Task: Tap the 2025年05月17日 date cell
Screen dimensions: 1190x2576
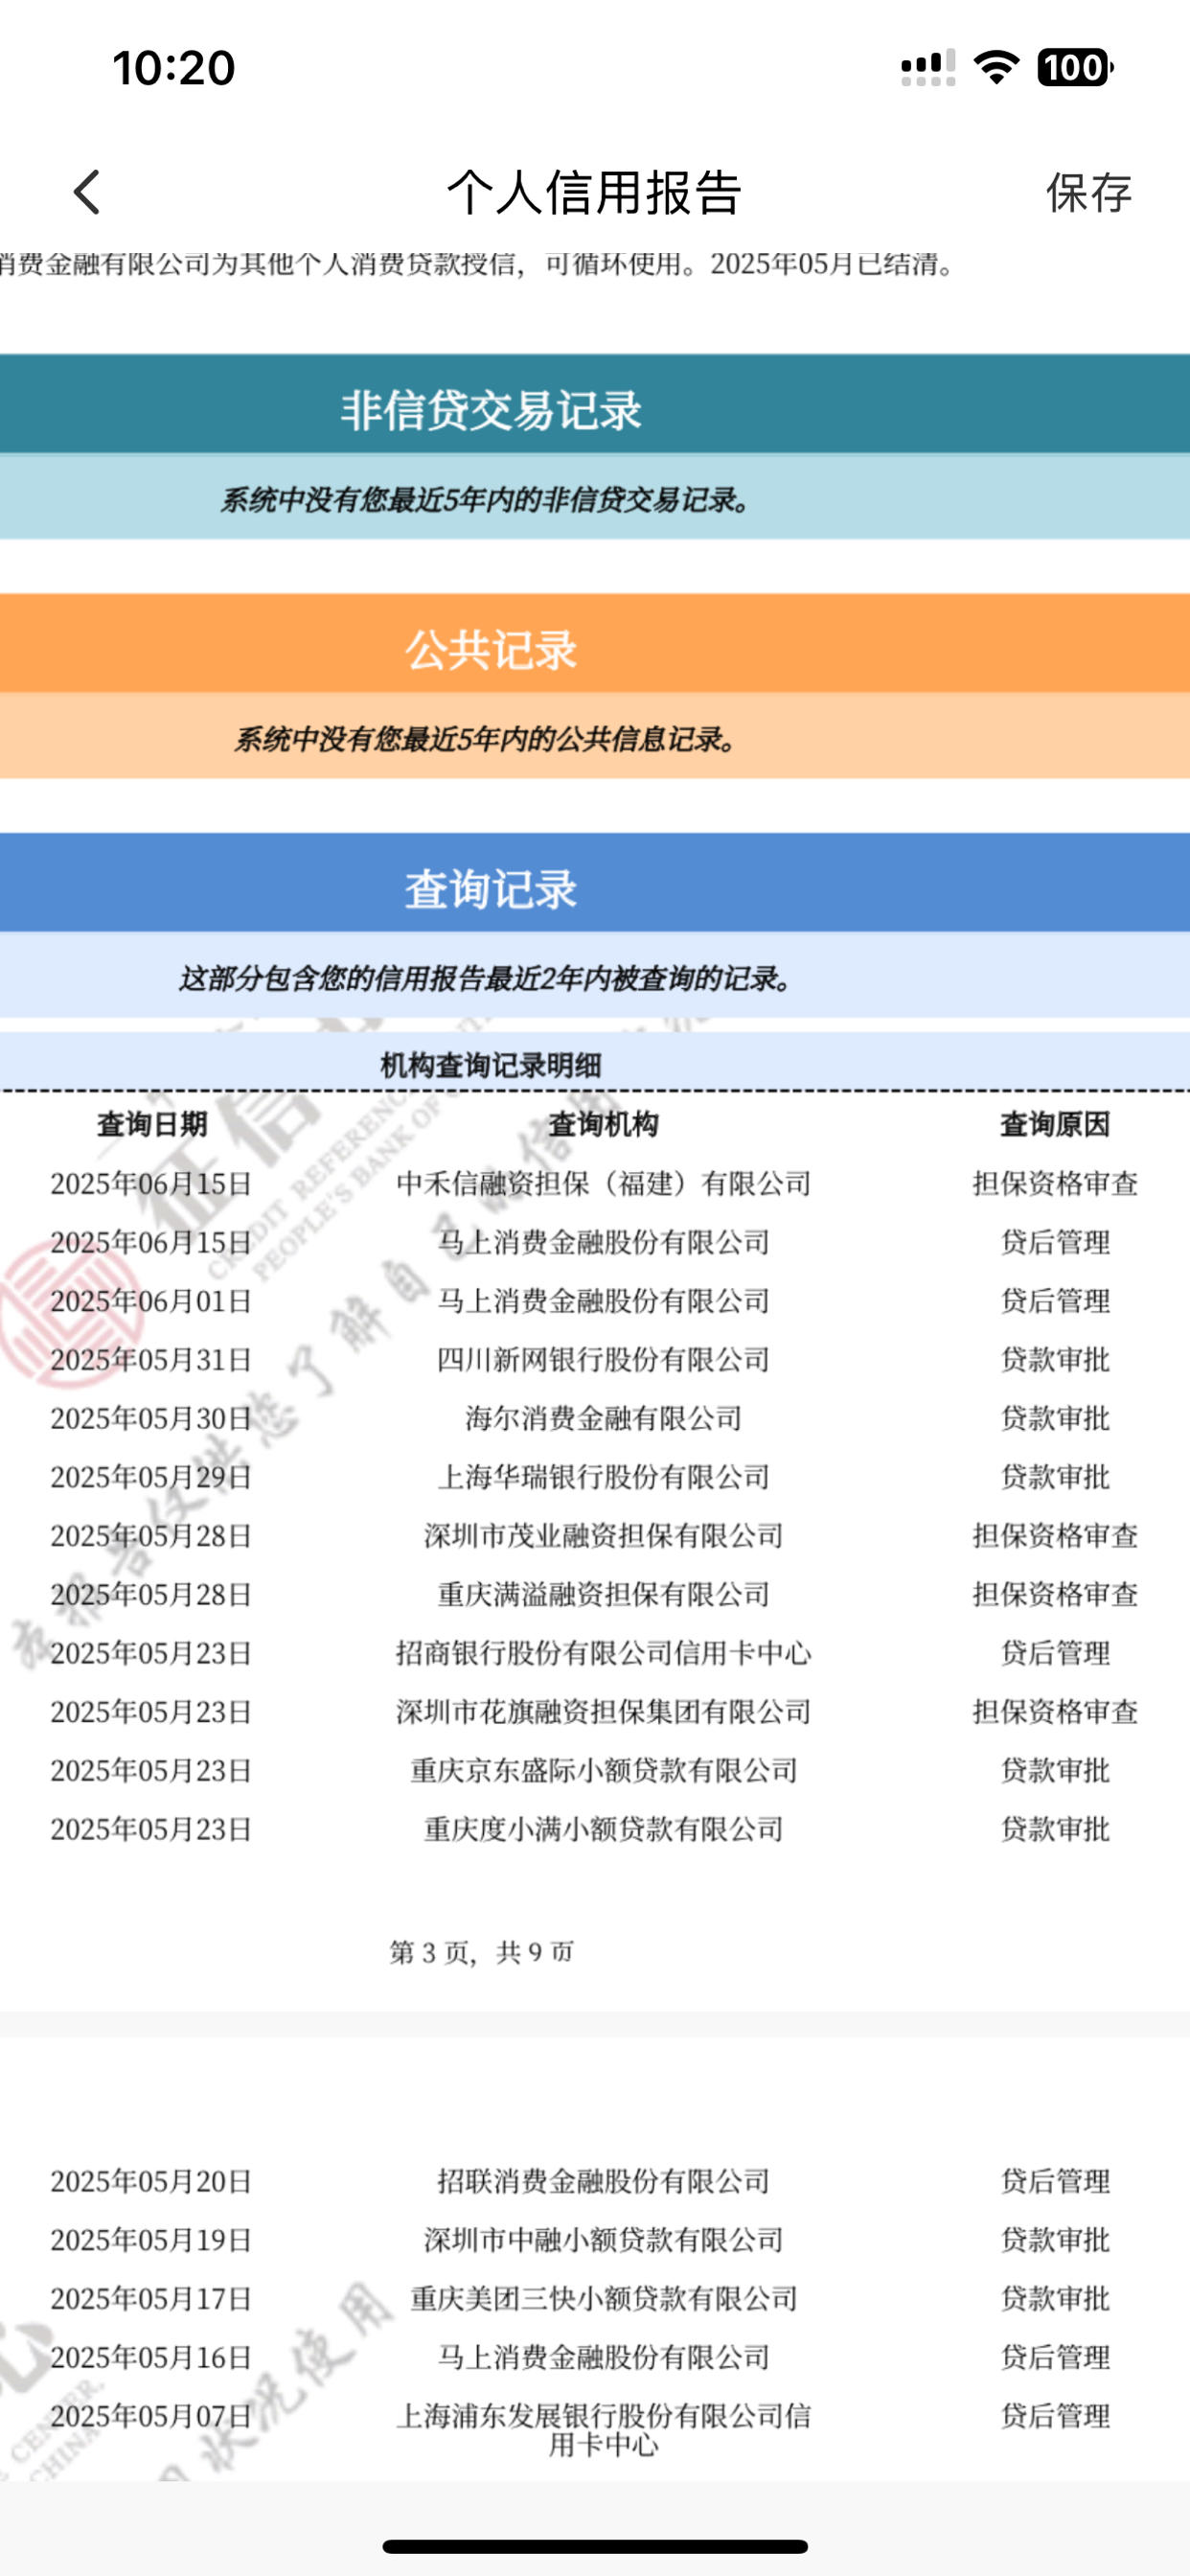Action: click(151, 2298)
